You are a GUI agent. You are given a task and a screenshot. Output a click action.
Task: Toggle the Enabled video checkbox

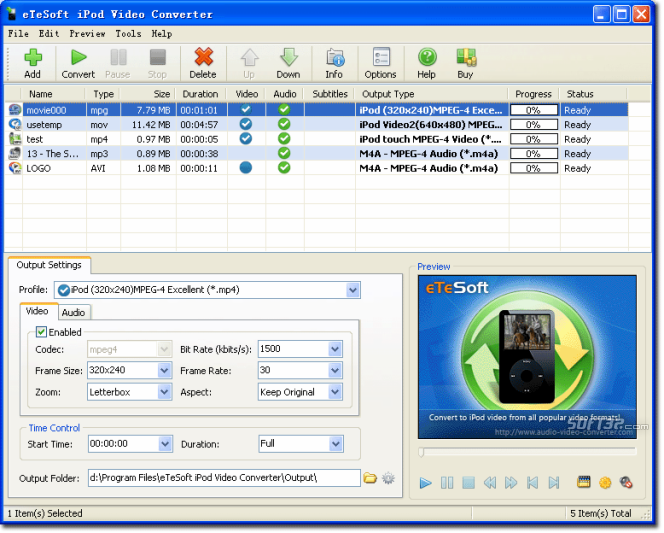(x=41, y=332)
